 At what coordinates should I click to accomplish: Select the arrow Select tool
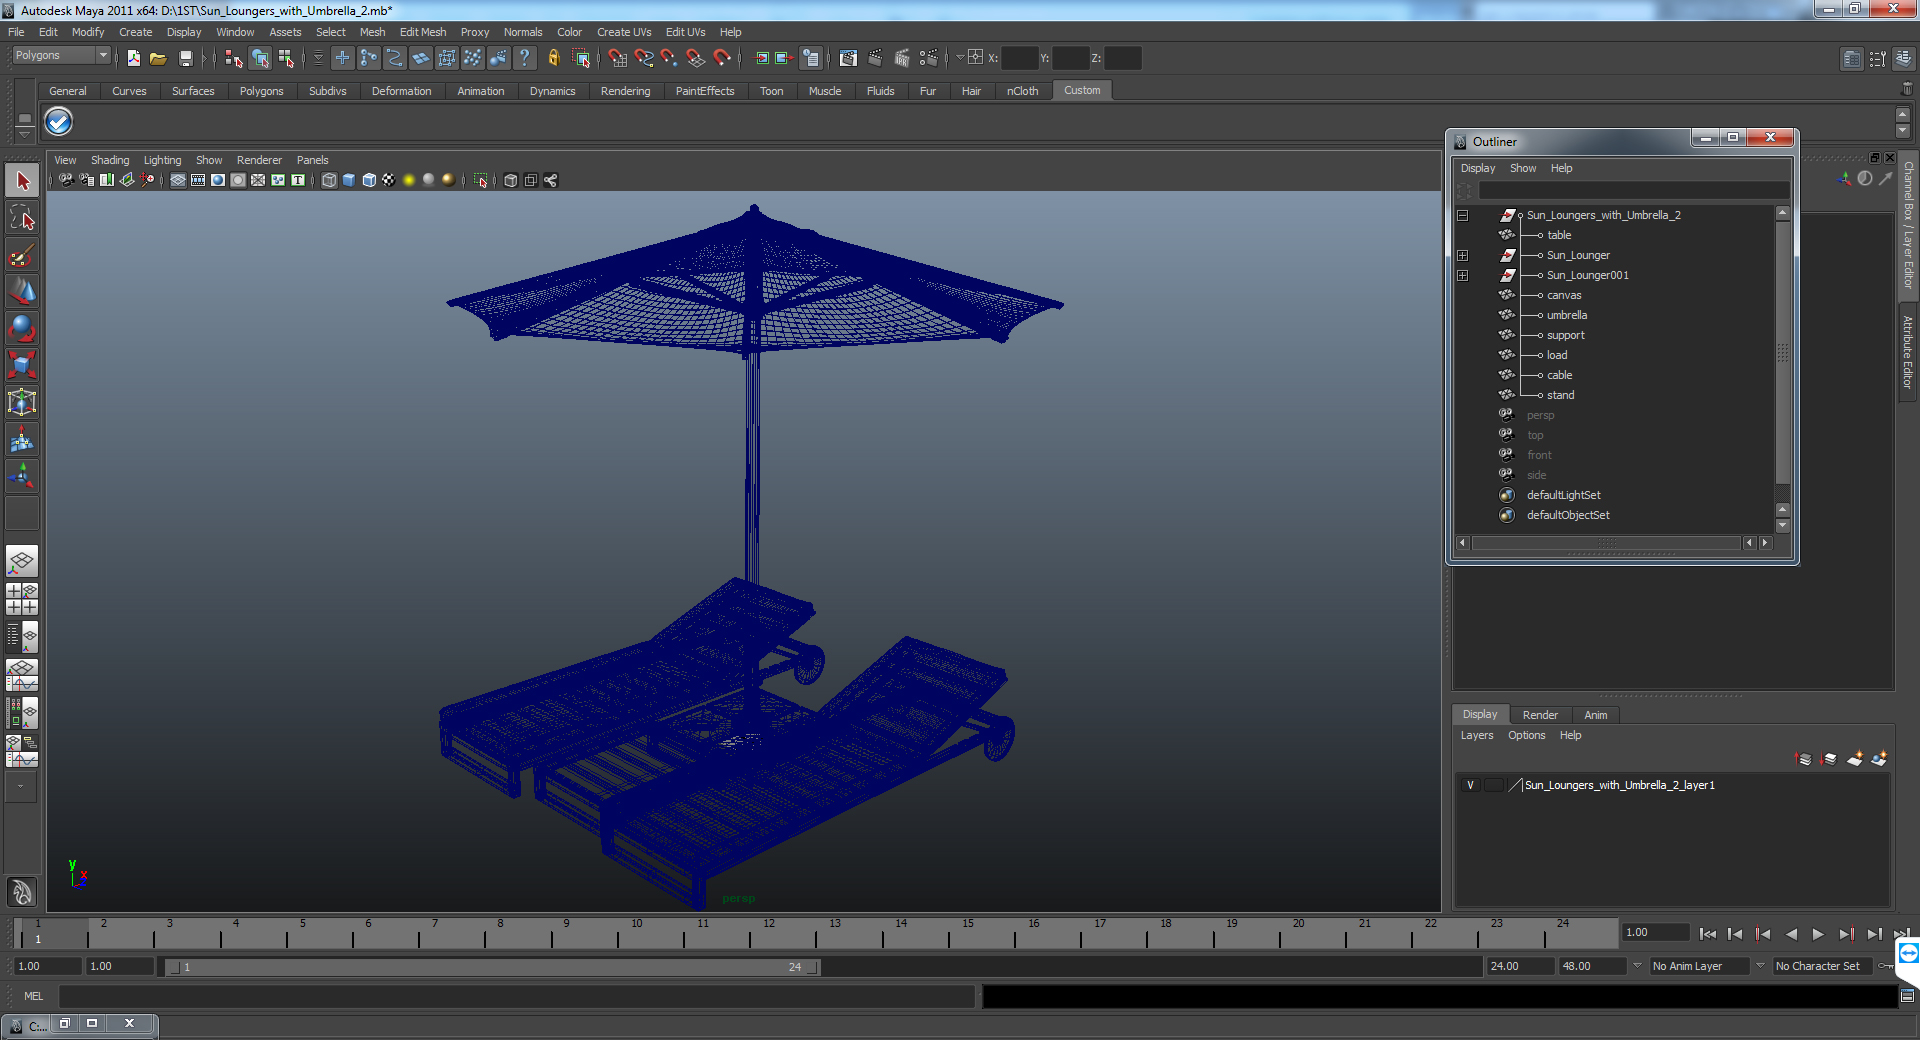[22, 181]
